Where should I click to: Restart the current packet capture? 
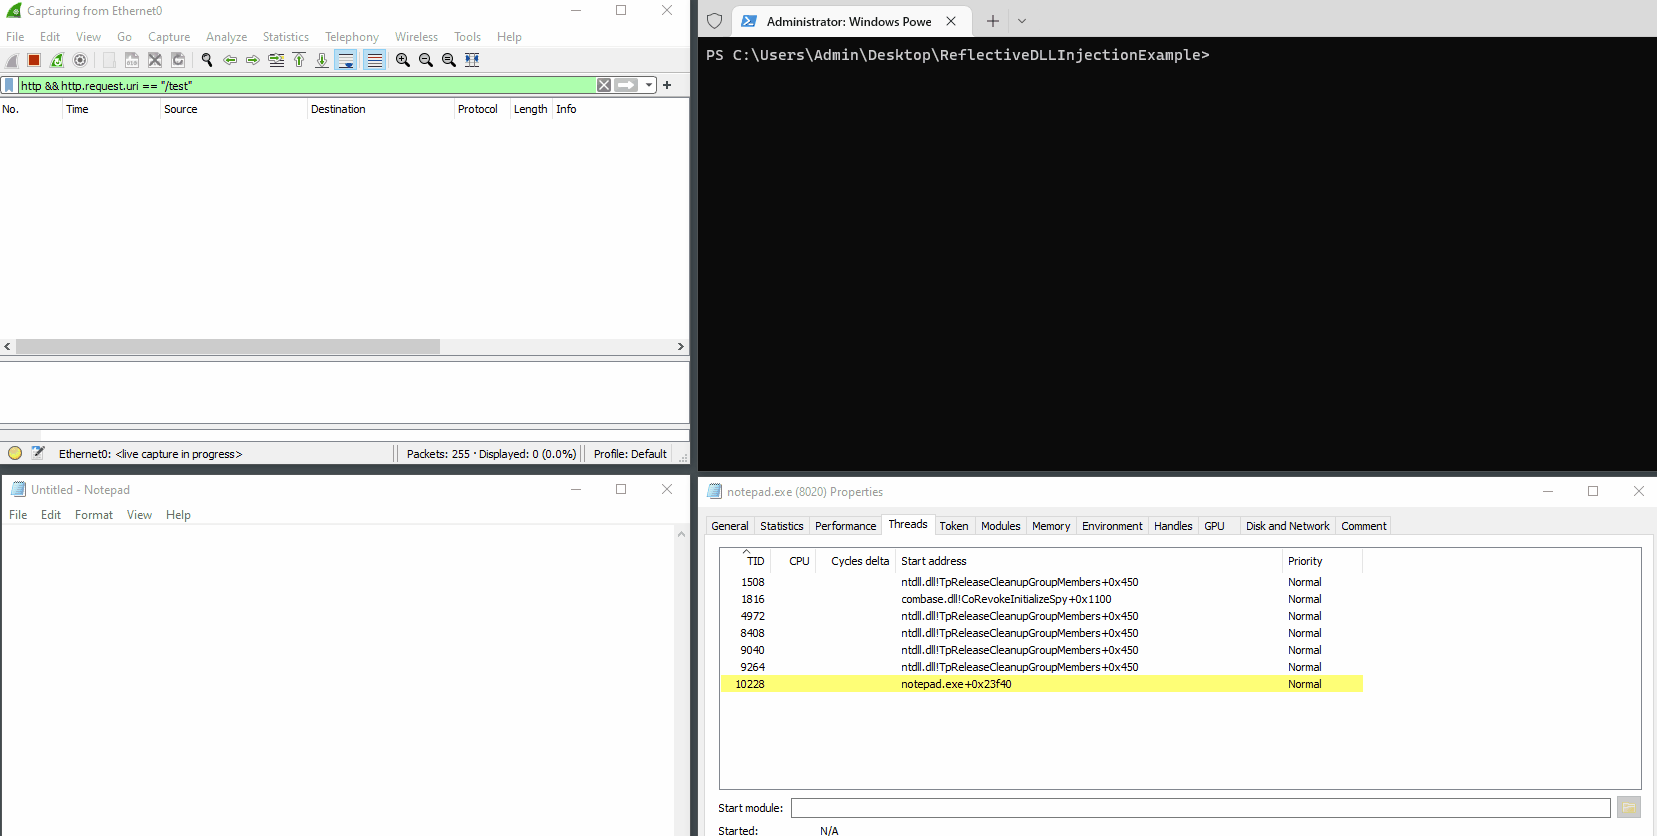(57, 60)
